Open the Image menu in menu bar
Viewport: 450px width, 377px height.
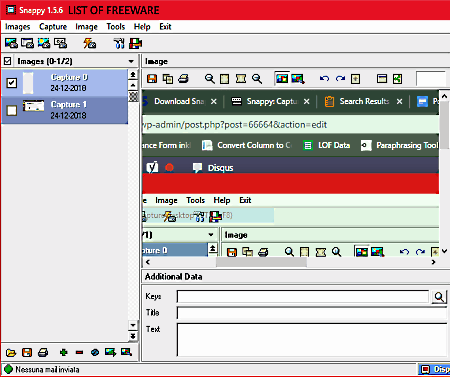pos(86,27)
